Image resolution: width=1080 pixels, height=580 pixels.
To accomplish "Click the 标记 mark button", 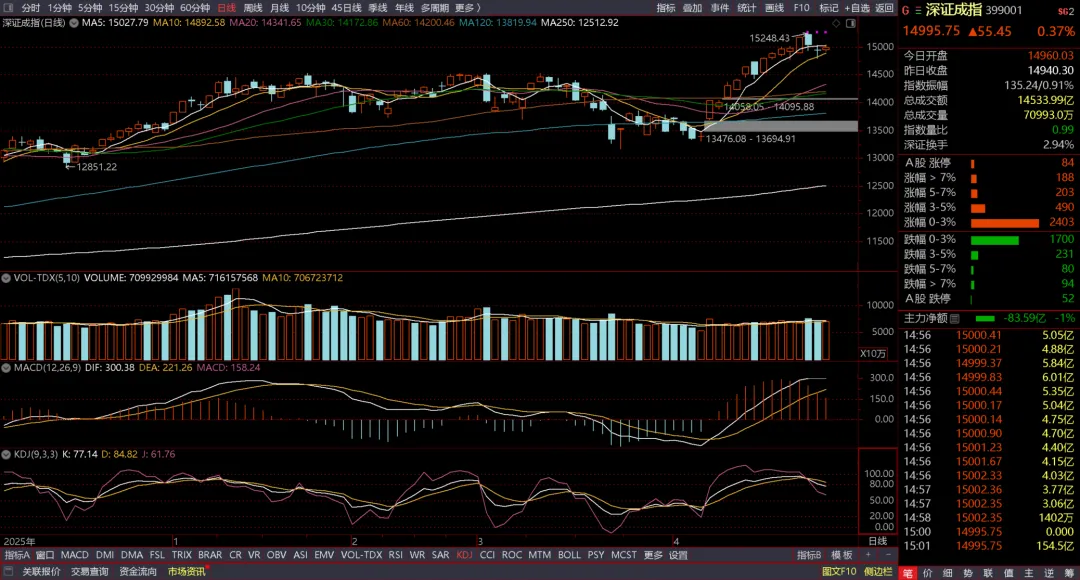I will click(829, 8).
